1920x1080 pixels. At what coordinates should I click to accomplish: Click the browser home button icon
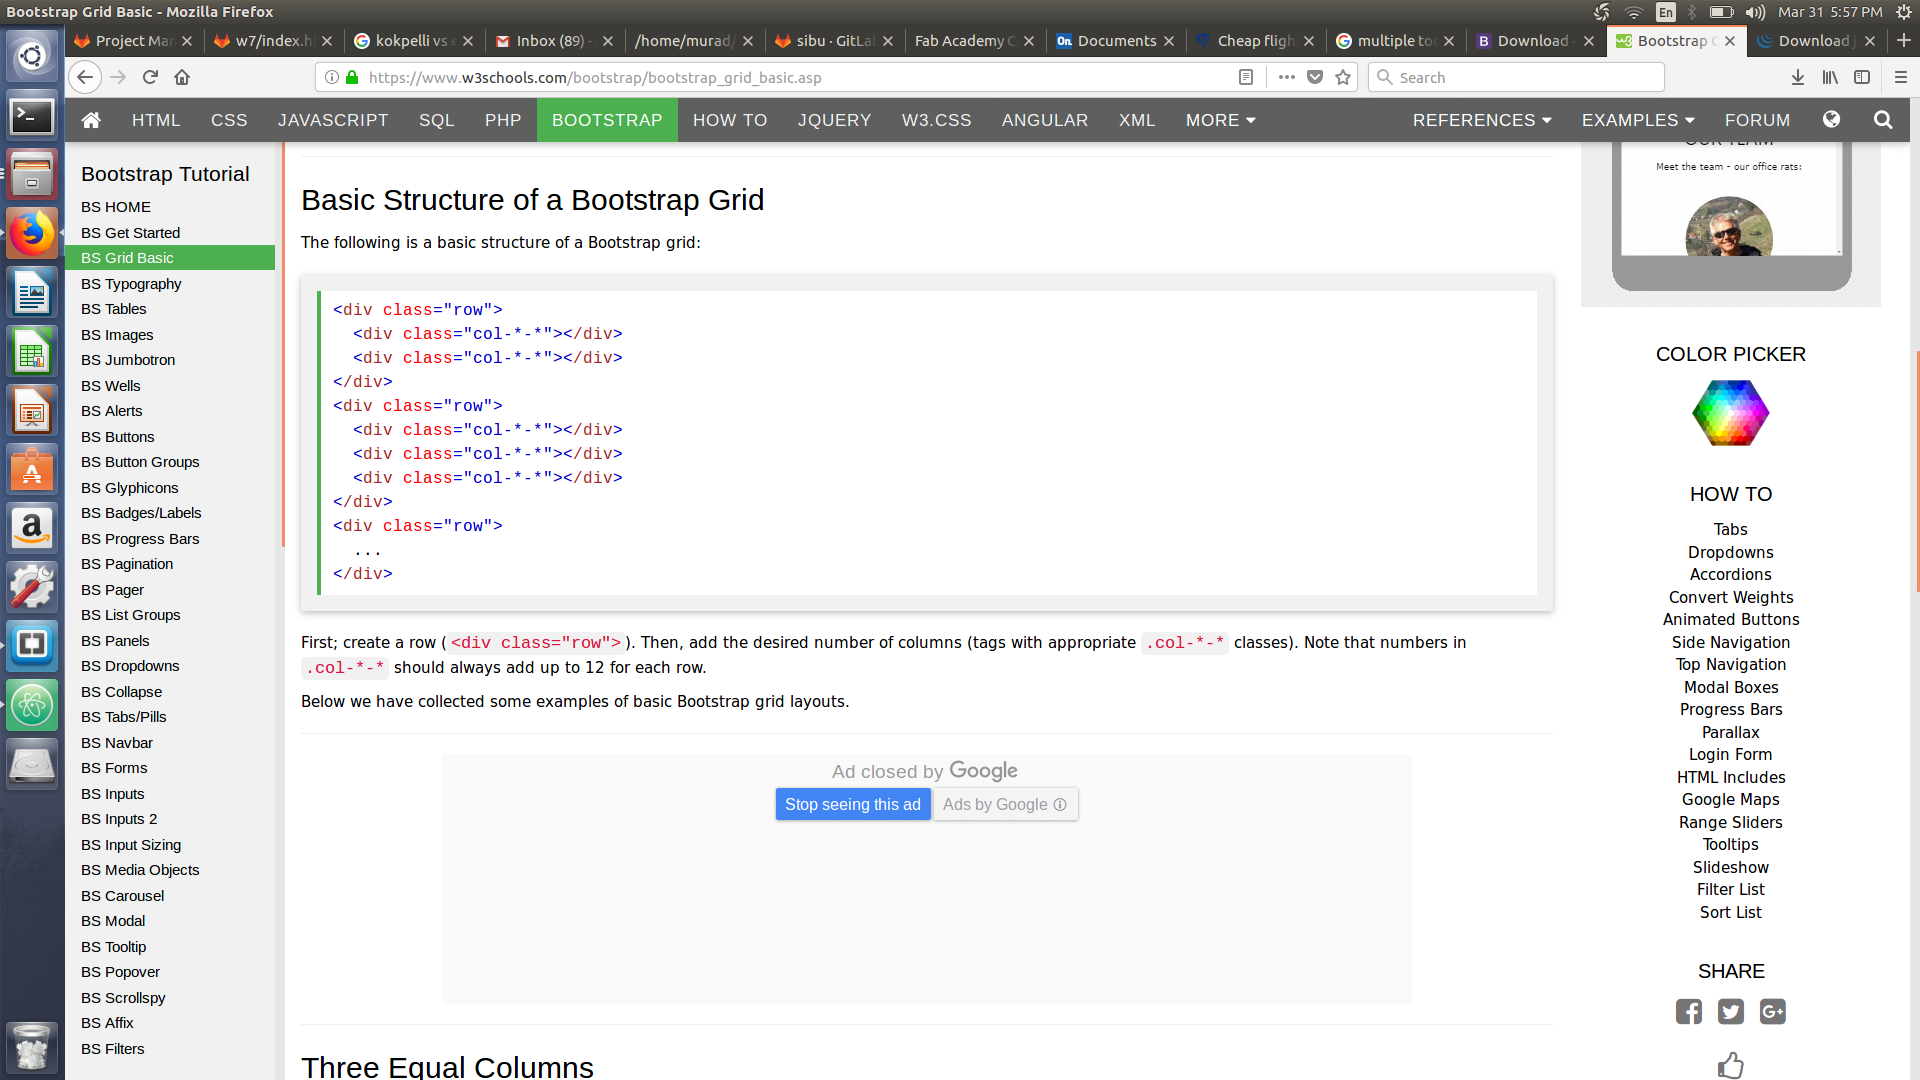[x=182, y=77]
